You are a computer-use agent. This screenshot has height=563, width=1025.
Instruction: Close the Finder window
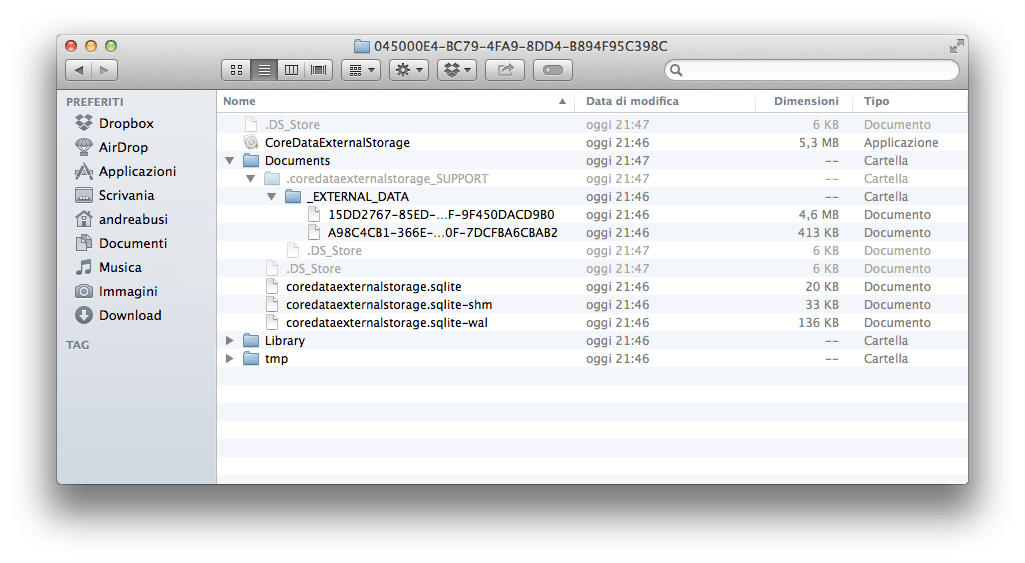pyautogui.click(x=71, y=46)
